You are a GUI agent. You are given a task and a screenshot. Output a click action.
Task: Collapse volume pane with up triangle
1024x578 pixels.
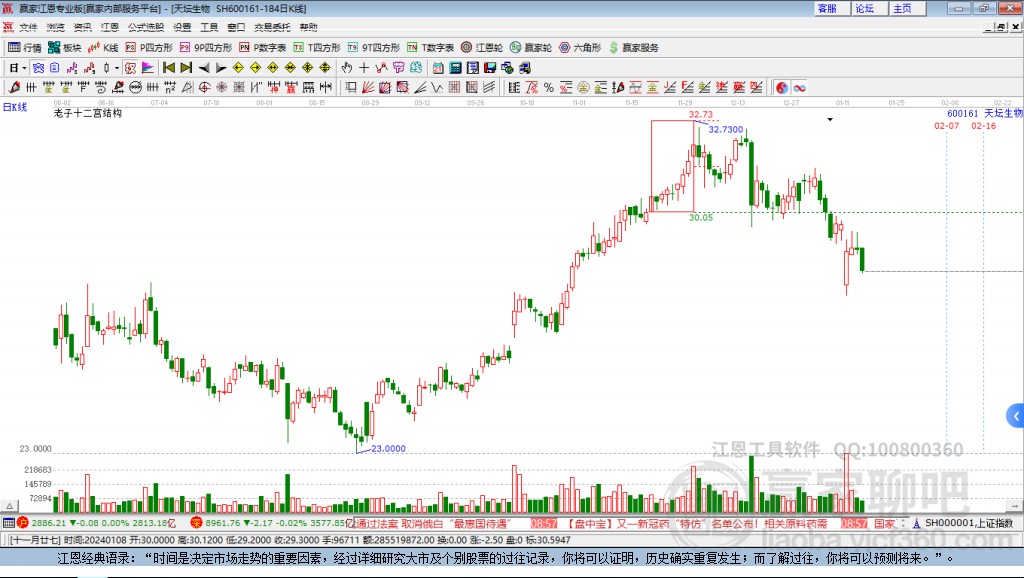click(x=9, y=506)
